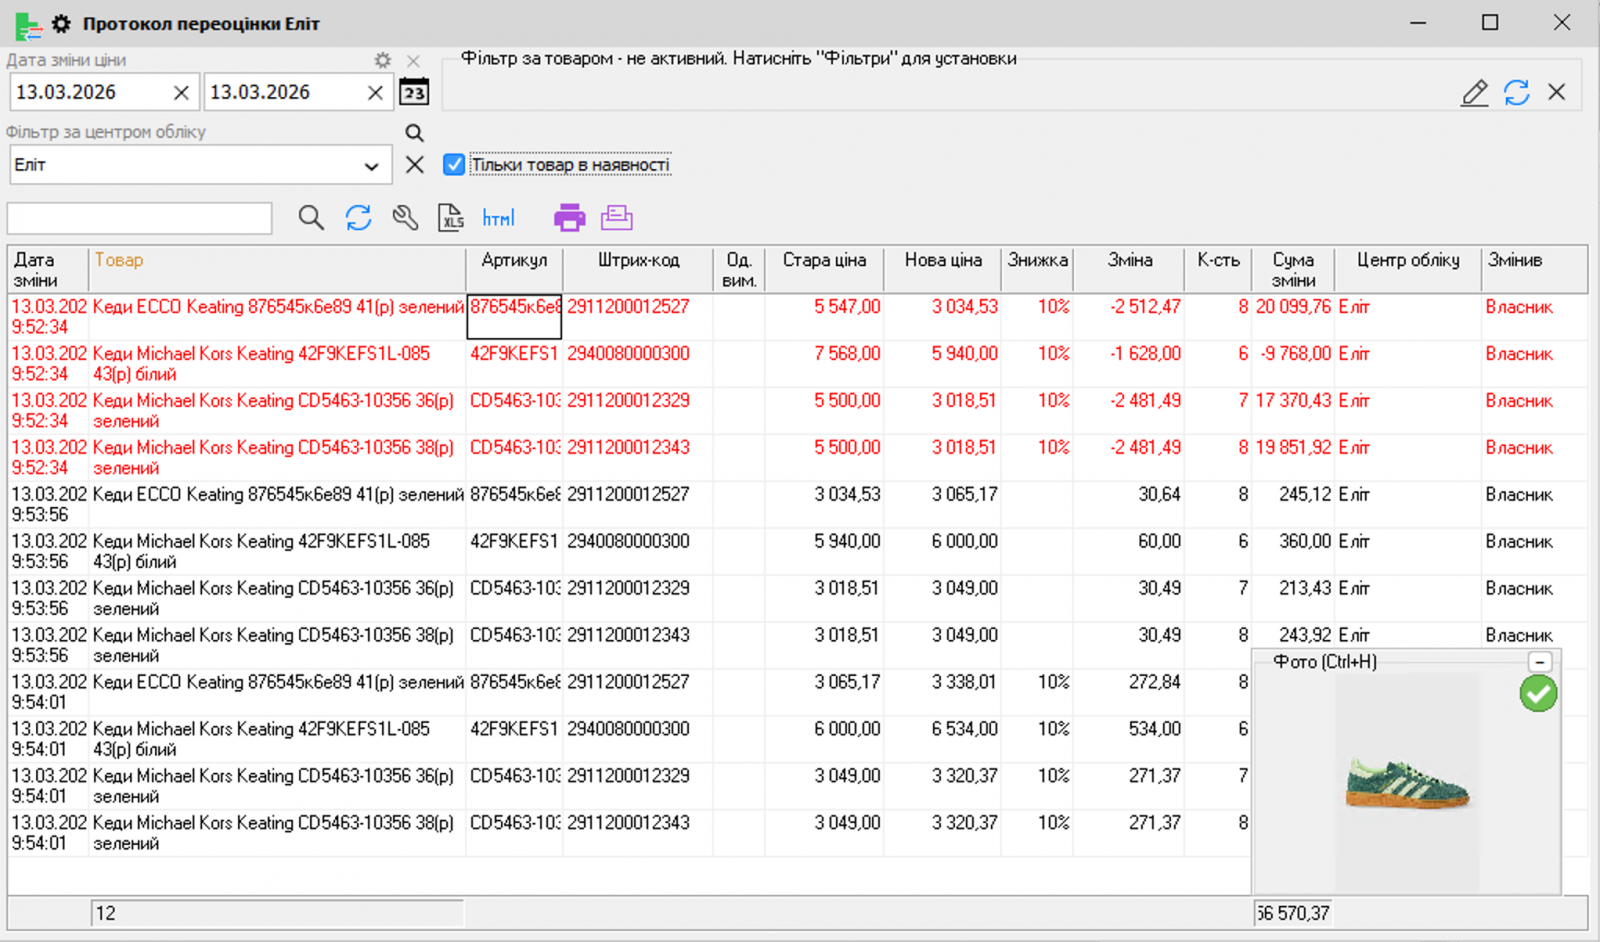Export table to HTML
The image size is (1600, 942).
[498, 218]
